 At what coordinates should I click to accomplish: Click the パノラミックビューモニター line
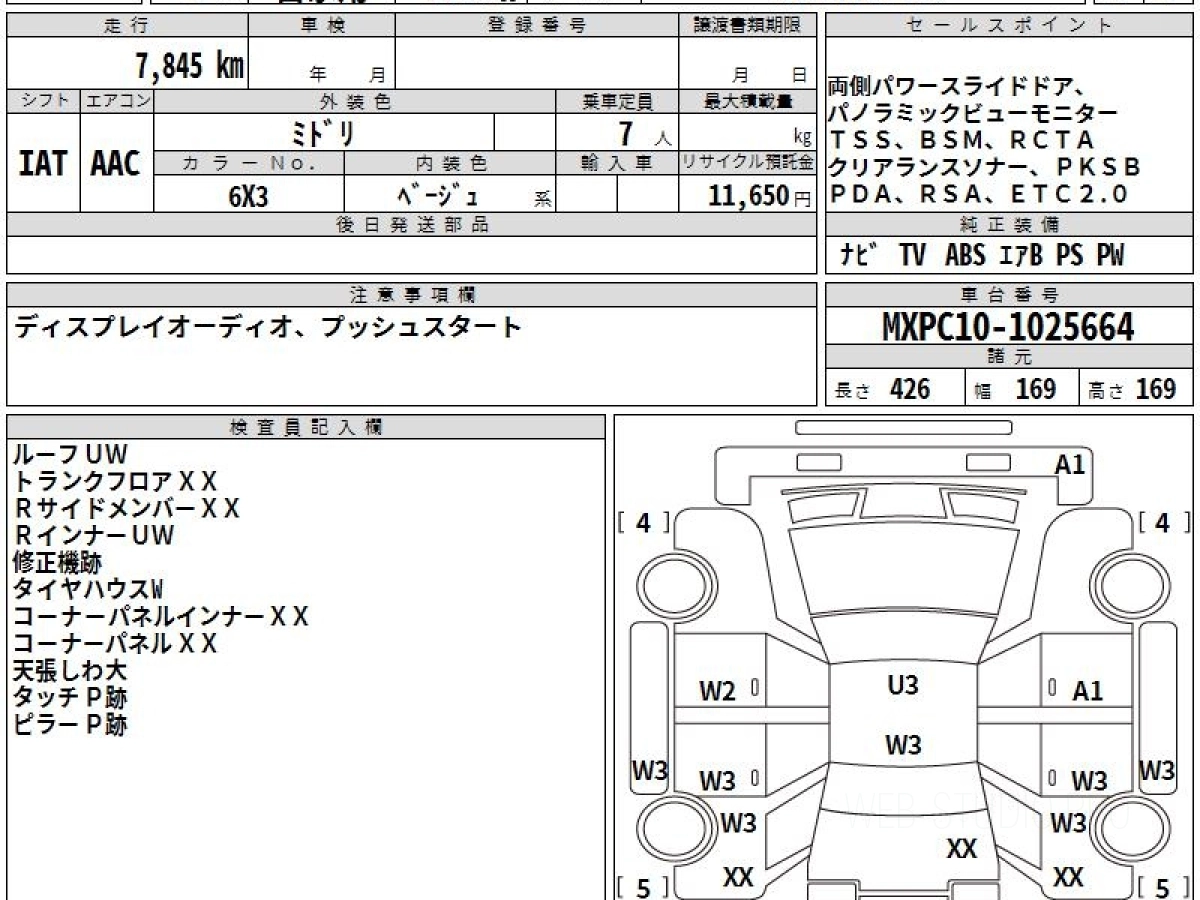pyautogui.click(x=973, y=113)
